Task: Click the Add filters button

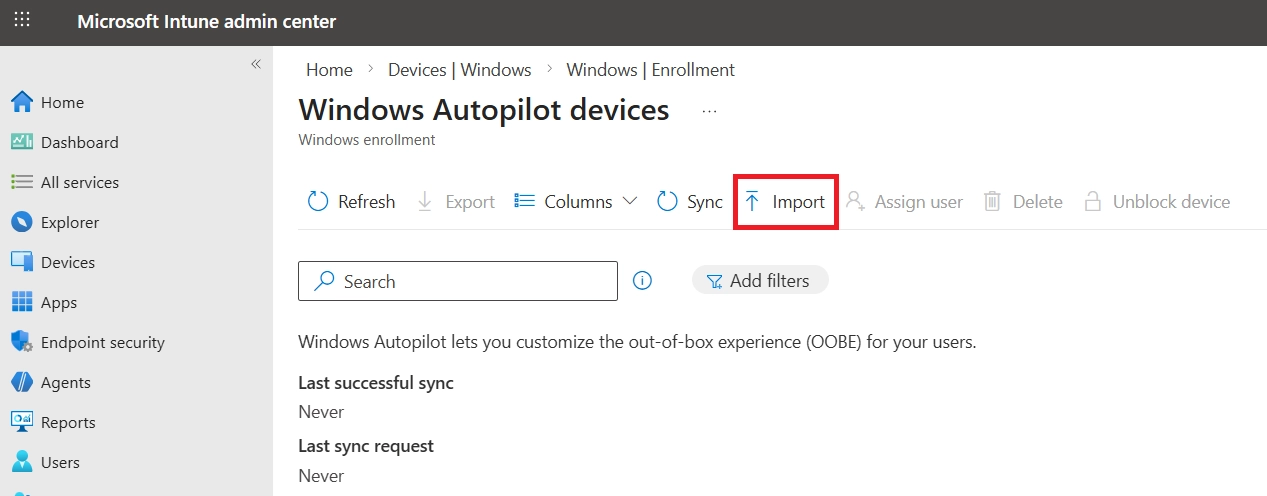Action: [x=759, y=281]
